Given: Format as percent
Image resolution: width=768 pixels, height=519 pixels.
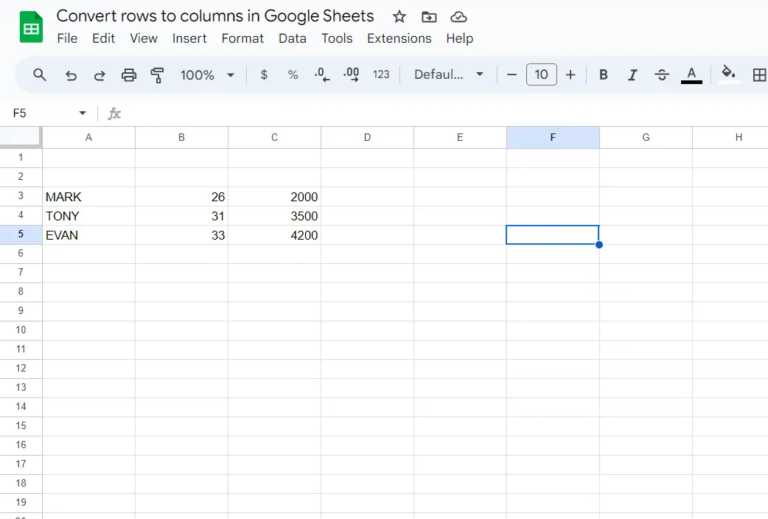Looking at the screenshot, I should 293,75.
